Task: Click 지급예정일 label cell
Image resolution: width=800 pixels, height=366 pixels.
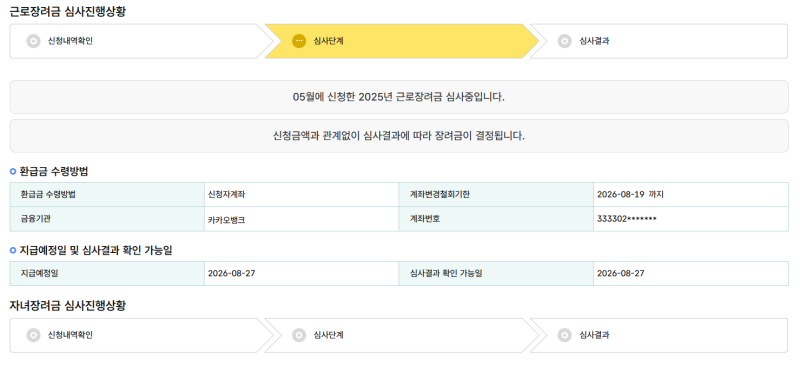Action: pyautogui.click(x=107, y=274)
